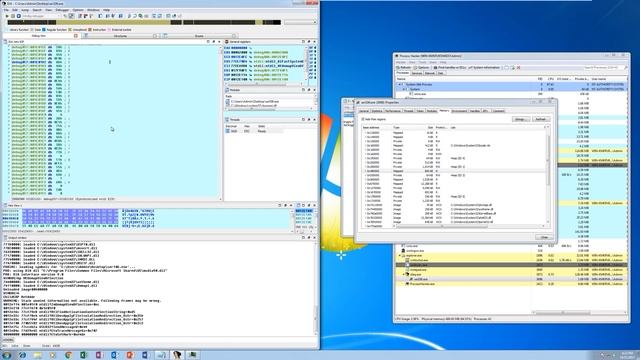Viewport: 640px width, 360px height.
Task: Collapse the explorer.exe tree node
Action: click(x=400, y=256)
